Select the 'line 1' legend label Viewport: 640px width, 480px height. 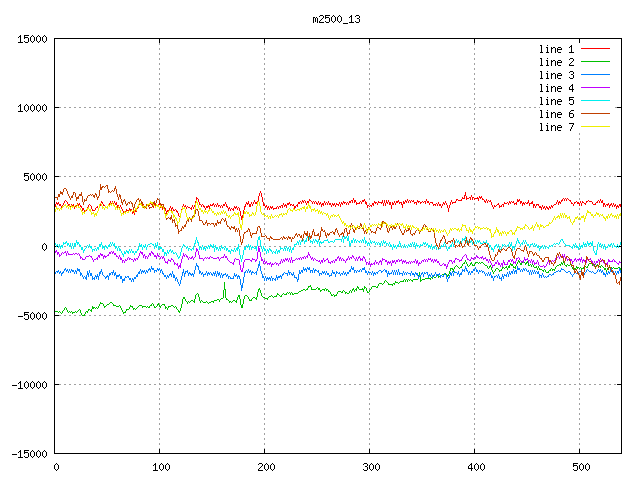[x=557, y=49]
